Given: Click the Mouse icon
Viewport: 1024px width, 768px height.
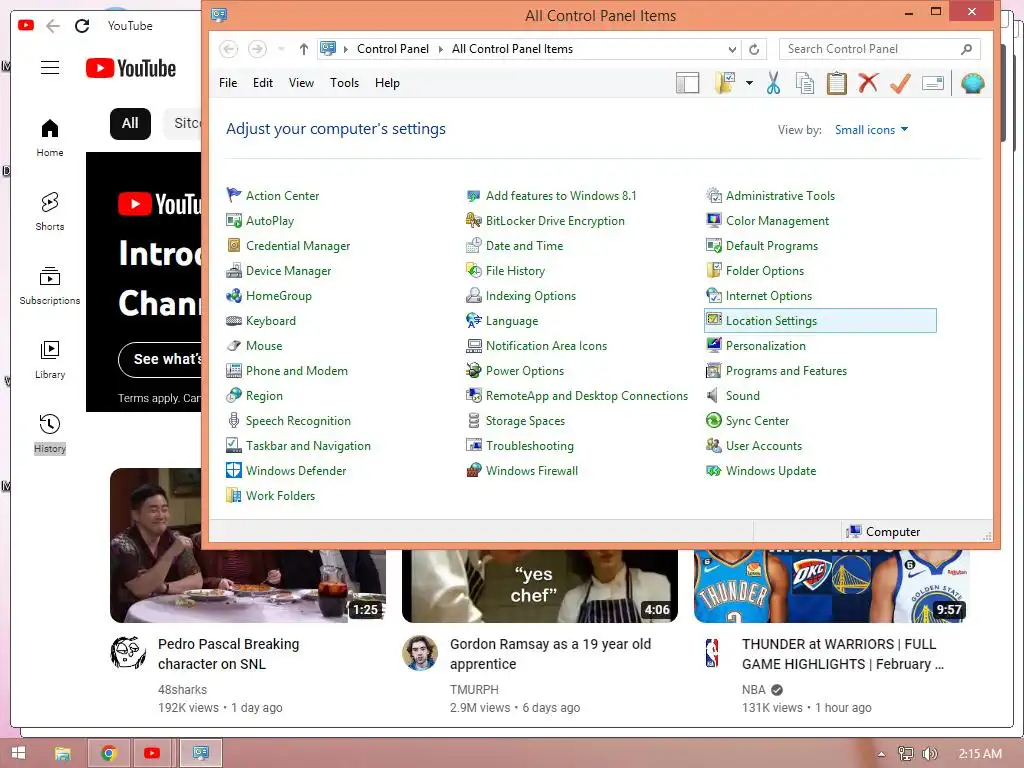Looking at the screenshot, I should [x=234, y=346].
